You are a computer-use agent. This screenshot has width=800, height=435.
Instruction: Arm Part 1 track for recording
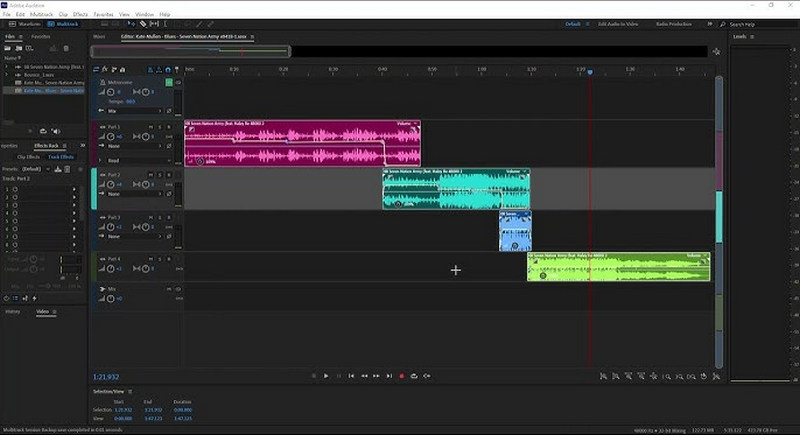tap(169, 126)
